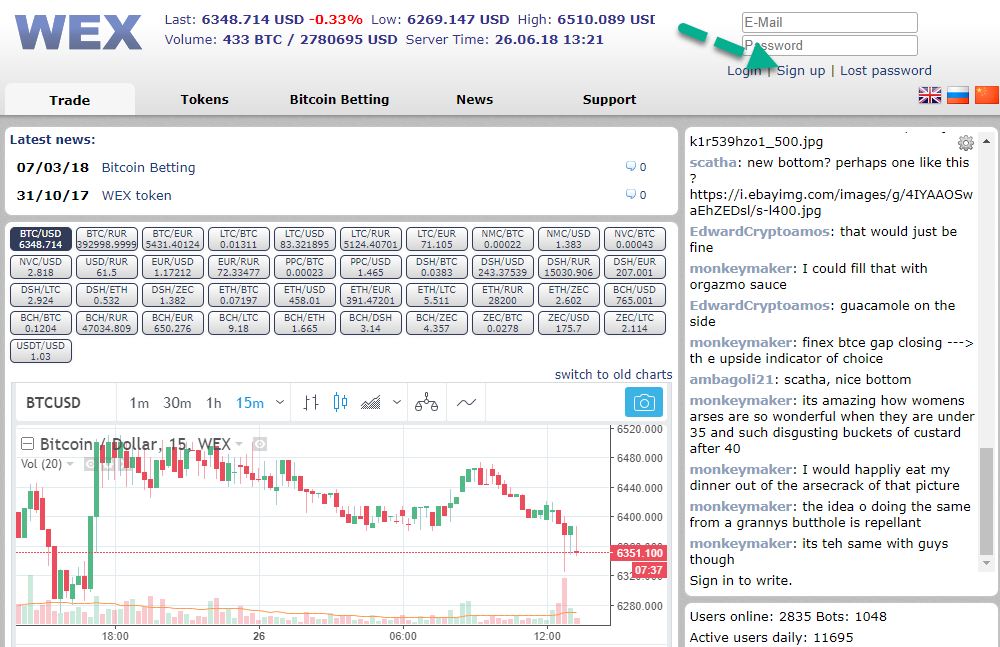Switch language with the UK flag
Image resolution: width=1000 pixels, height=647 pixels.
point(929,95)
